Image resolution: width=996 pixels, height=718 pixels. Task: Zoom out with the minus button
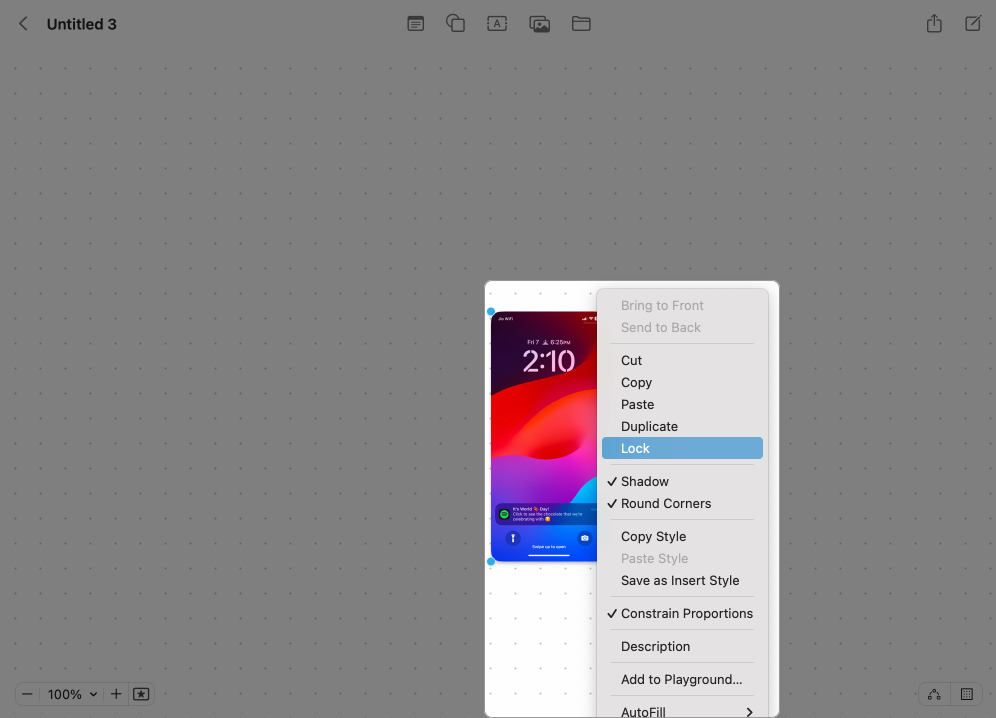click(x=28, y=694)
